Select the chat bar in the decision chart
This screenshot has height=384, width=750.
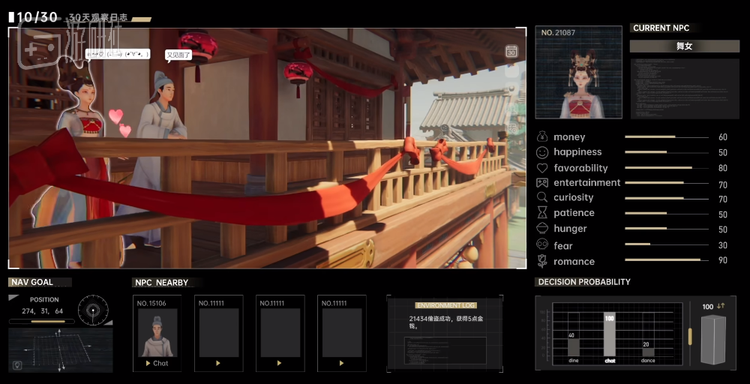pos(610,335)
